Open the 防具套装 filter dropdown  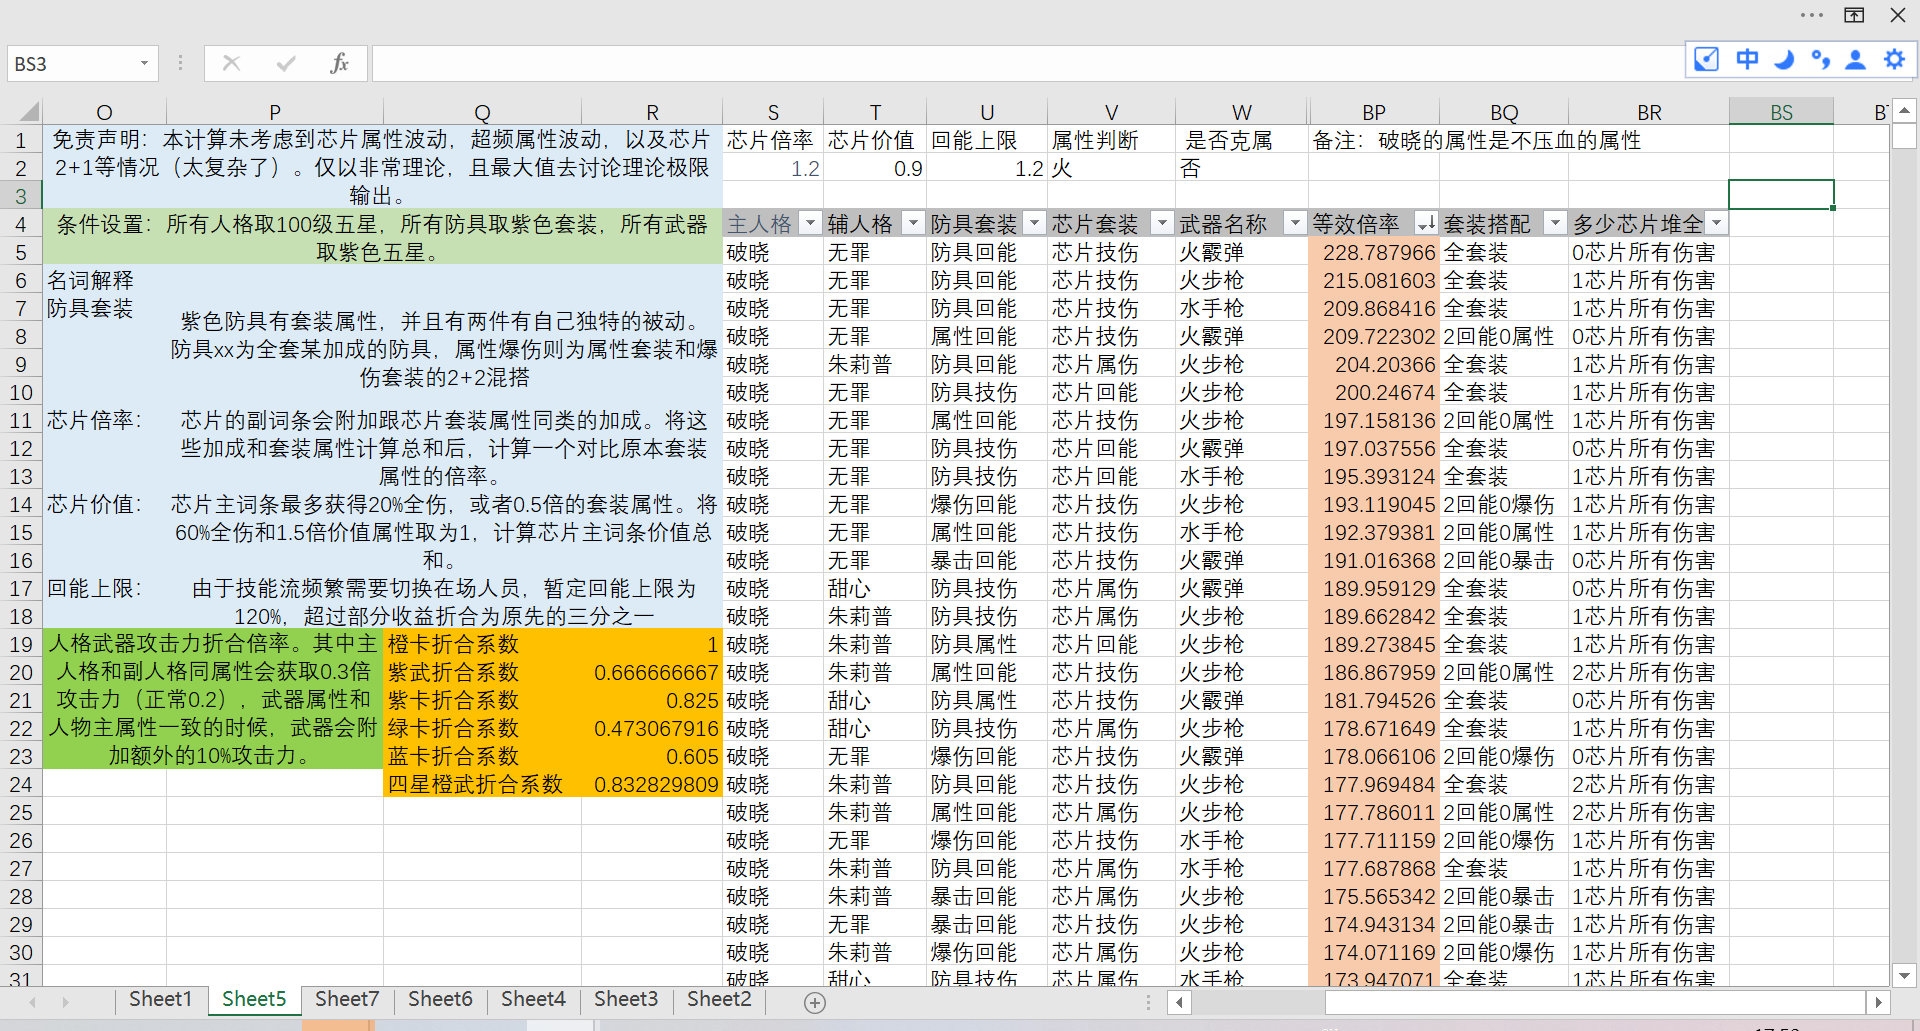click(1035, 223)
